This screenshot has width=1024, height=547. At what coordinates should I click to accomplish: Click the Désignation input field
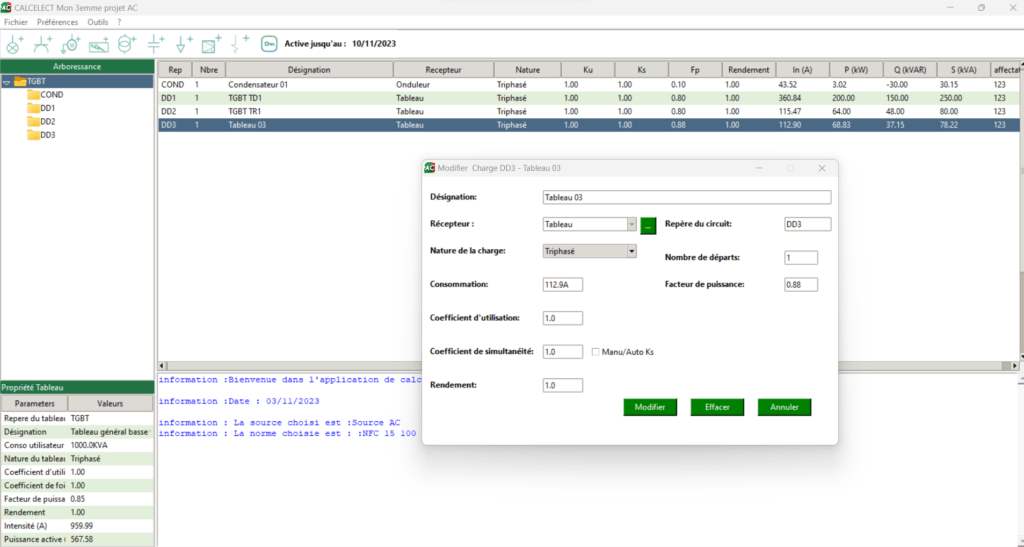[x=687, y=197]
